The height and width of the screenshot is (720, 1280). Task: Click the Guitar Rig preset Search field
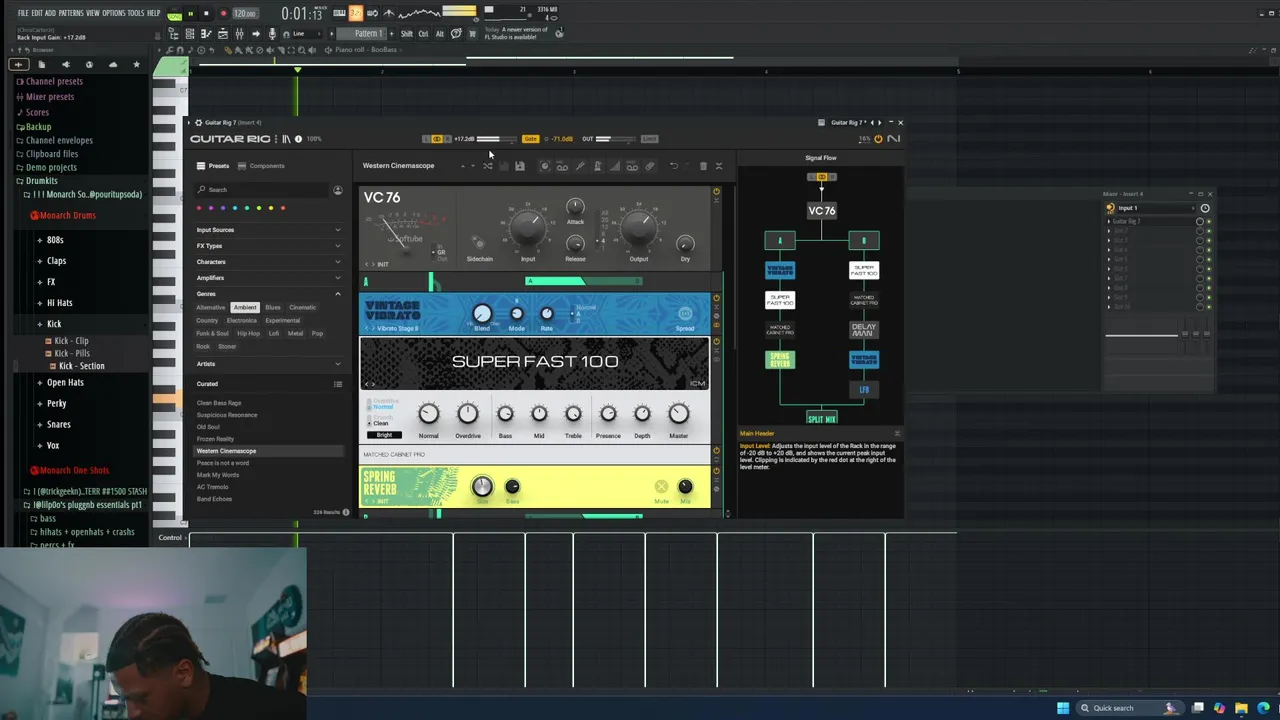pyautogui.click(x=263, y=190)
